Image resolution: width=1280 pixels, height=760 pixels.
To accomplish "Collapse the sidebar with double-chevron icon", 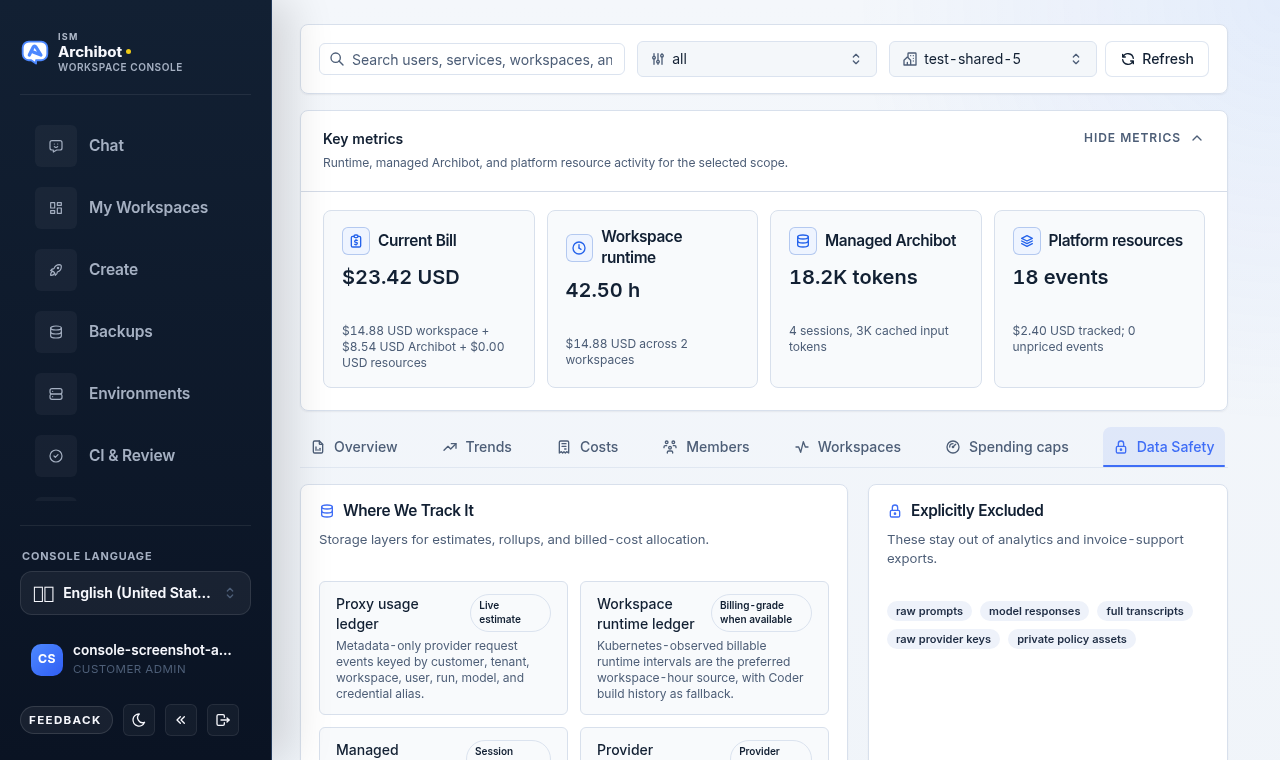I will (181, 720).
